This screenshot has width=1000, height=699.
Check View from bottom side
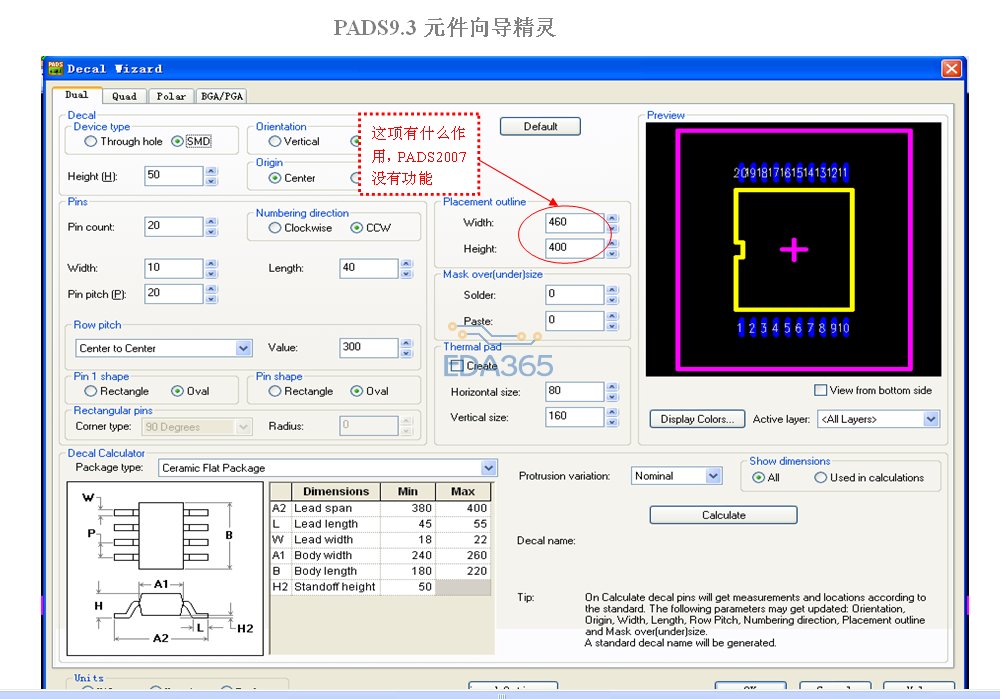tap(821, 390)
